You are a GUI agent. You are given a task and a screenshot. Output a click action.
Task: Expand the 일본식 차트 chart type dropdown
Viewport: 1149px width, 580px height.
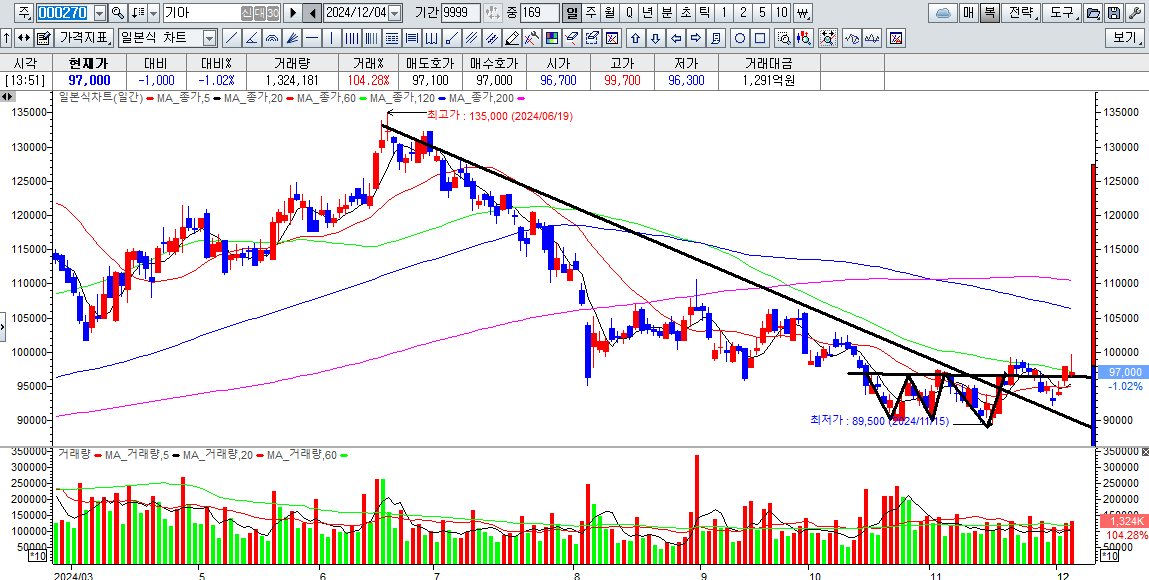[x=209, y=38]
